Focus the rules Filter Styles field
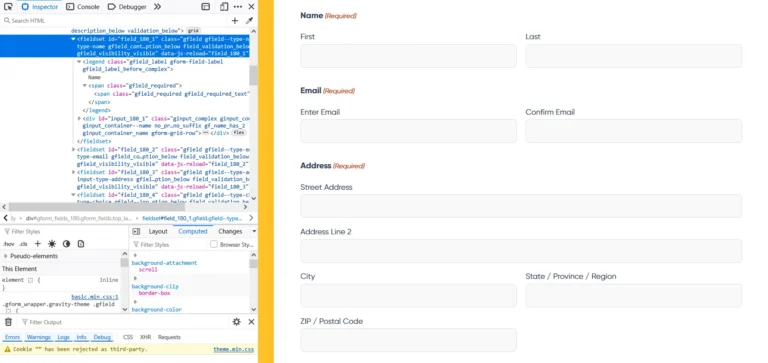This screenshot has height=363, width=768. click(64, 231)
